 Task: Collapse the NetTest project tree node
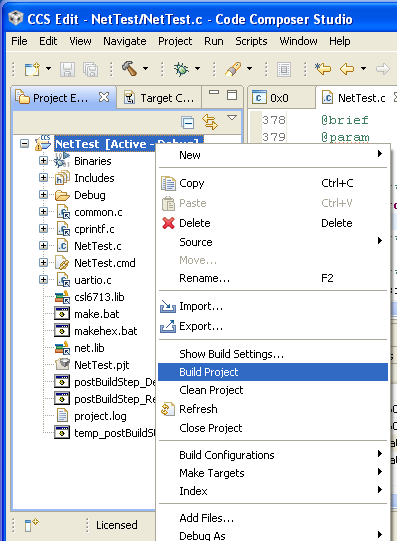(x=24, y=143)
